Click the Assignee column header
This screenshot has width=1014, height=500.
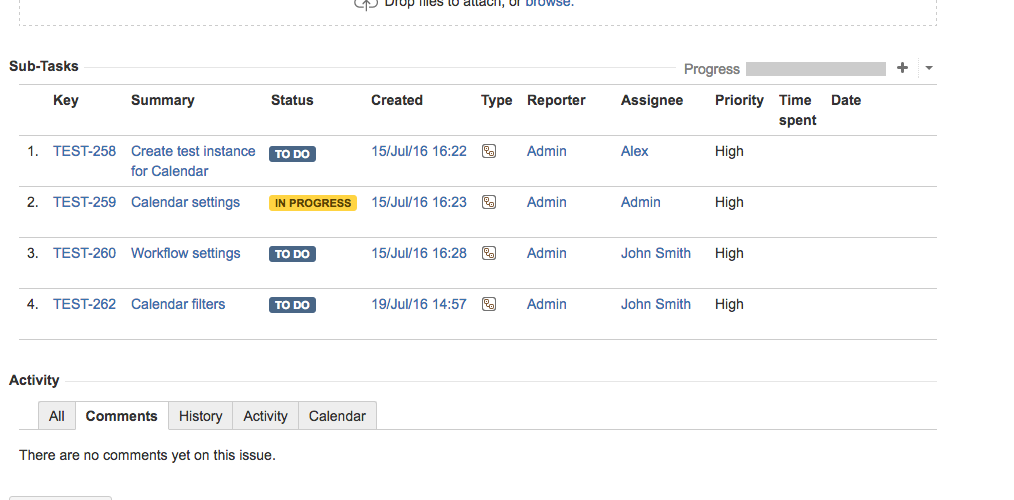(x=652, y=100)
